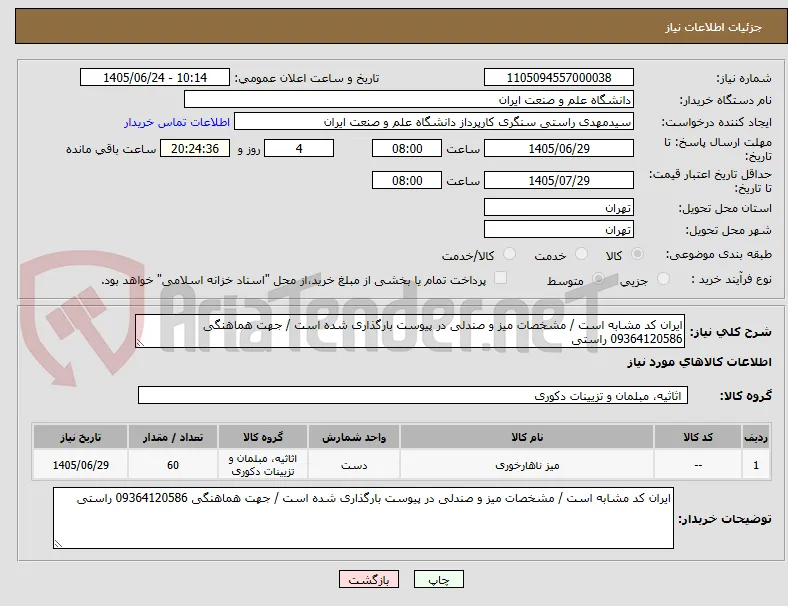
Task: Click the میز ناهارخوری table cell
Action: tap(527, 465)
